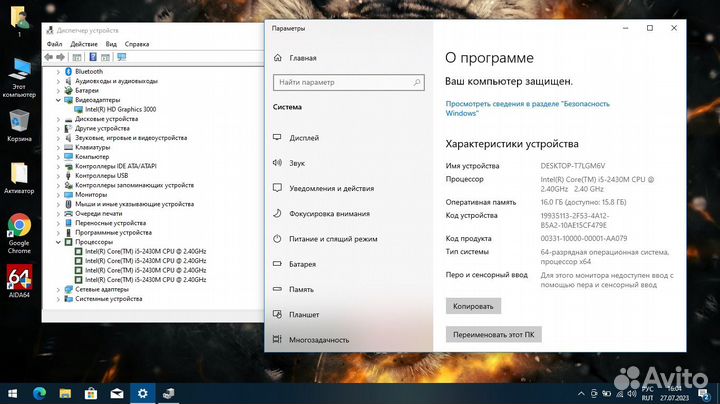Open the Windows Start menu
Image resolution: width=720 pixels, height=404 pixels.
pyautogui.click(x=13, y=393)
